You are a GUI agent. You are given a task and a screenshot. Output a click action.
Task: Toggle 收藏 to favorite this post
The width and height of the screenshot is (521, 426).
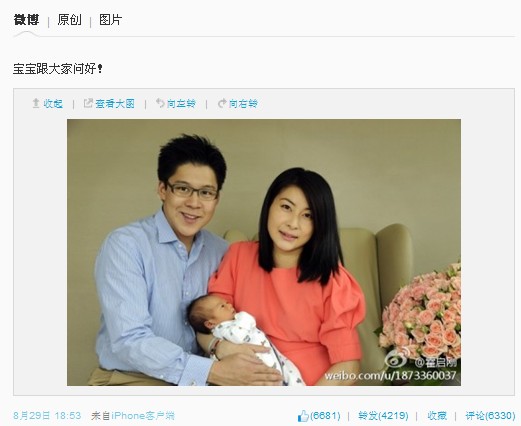[x=437, y=416]
